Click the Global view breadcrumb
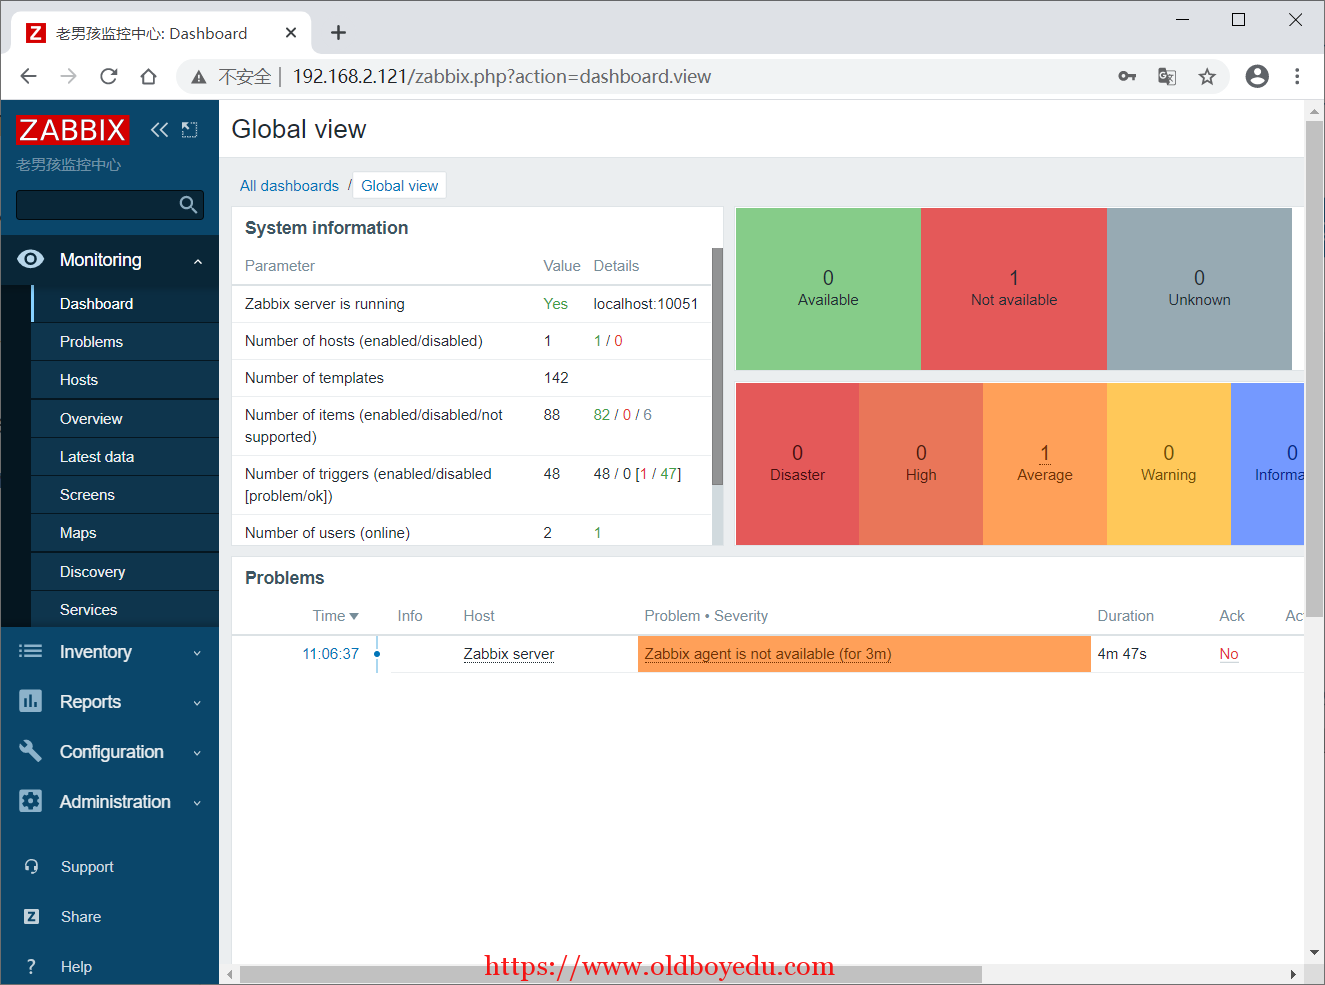 tap(399, 186)
